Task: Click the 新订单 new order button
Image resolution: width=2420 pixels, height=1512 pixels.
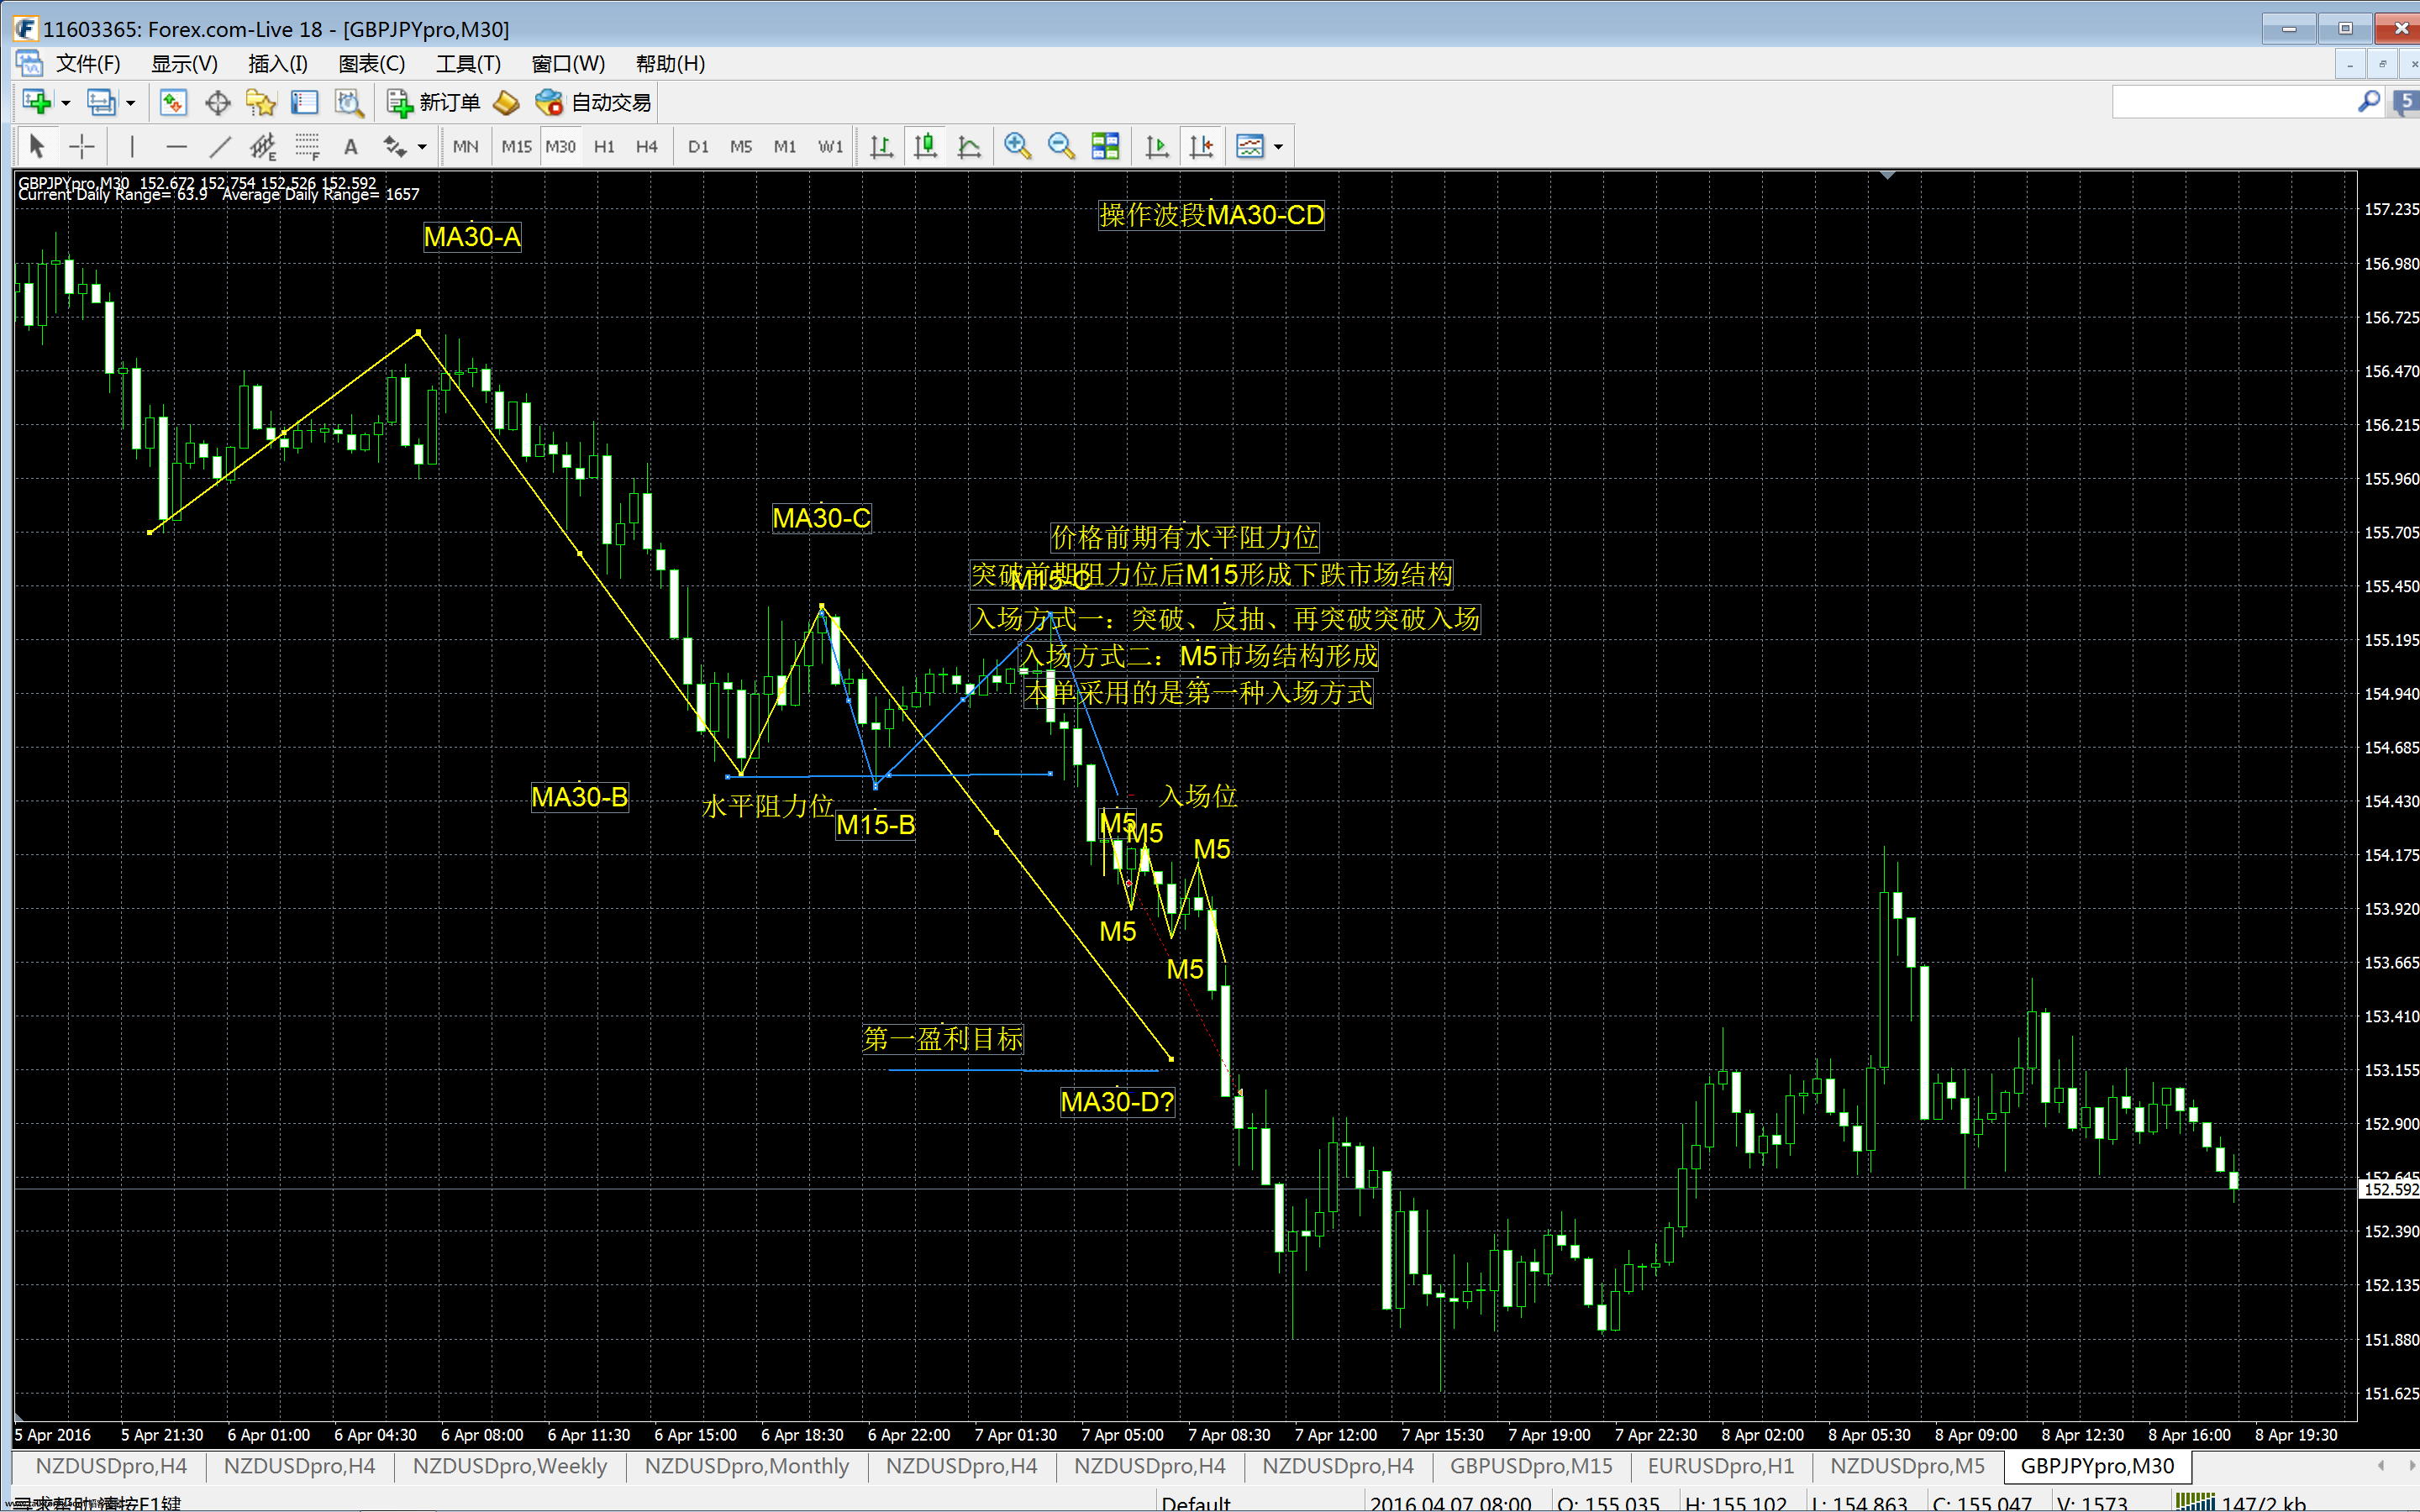Action: 433,102
